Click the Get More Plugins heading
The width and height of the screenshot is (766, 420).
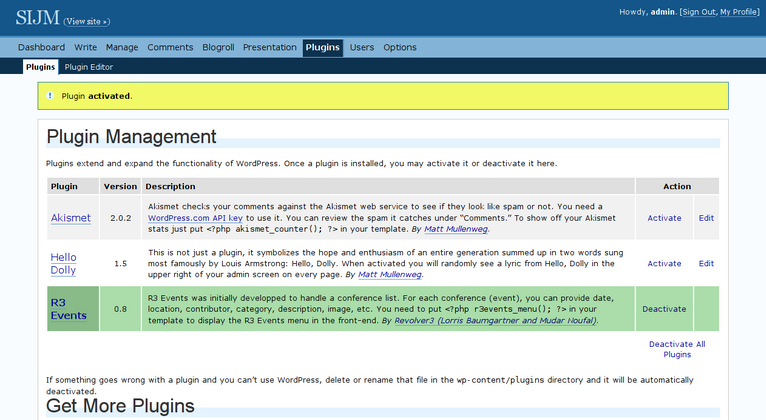(x=120, y=406)
